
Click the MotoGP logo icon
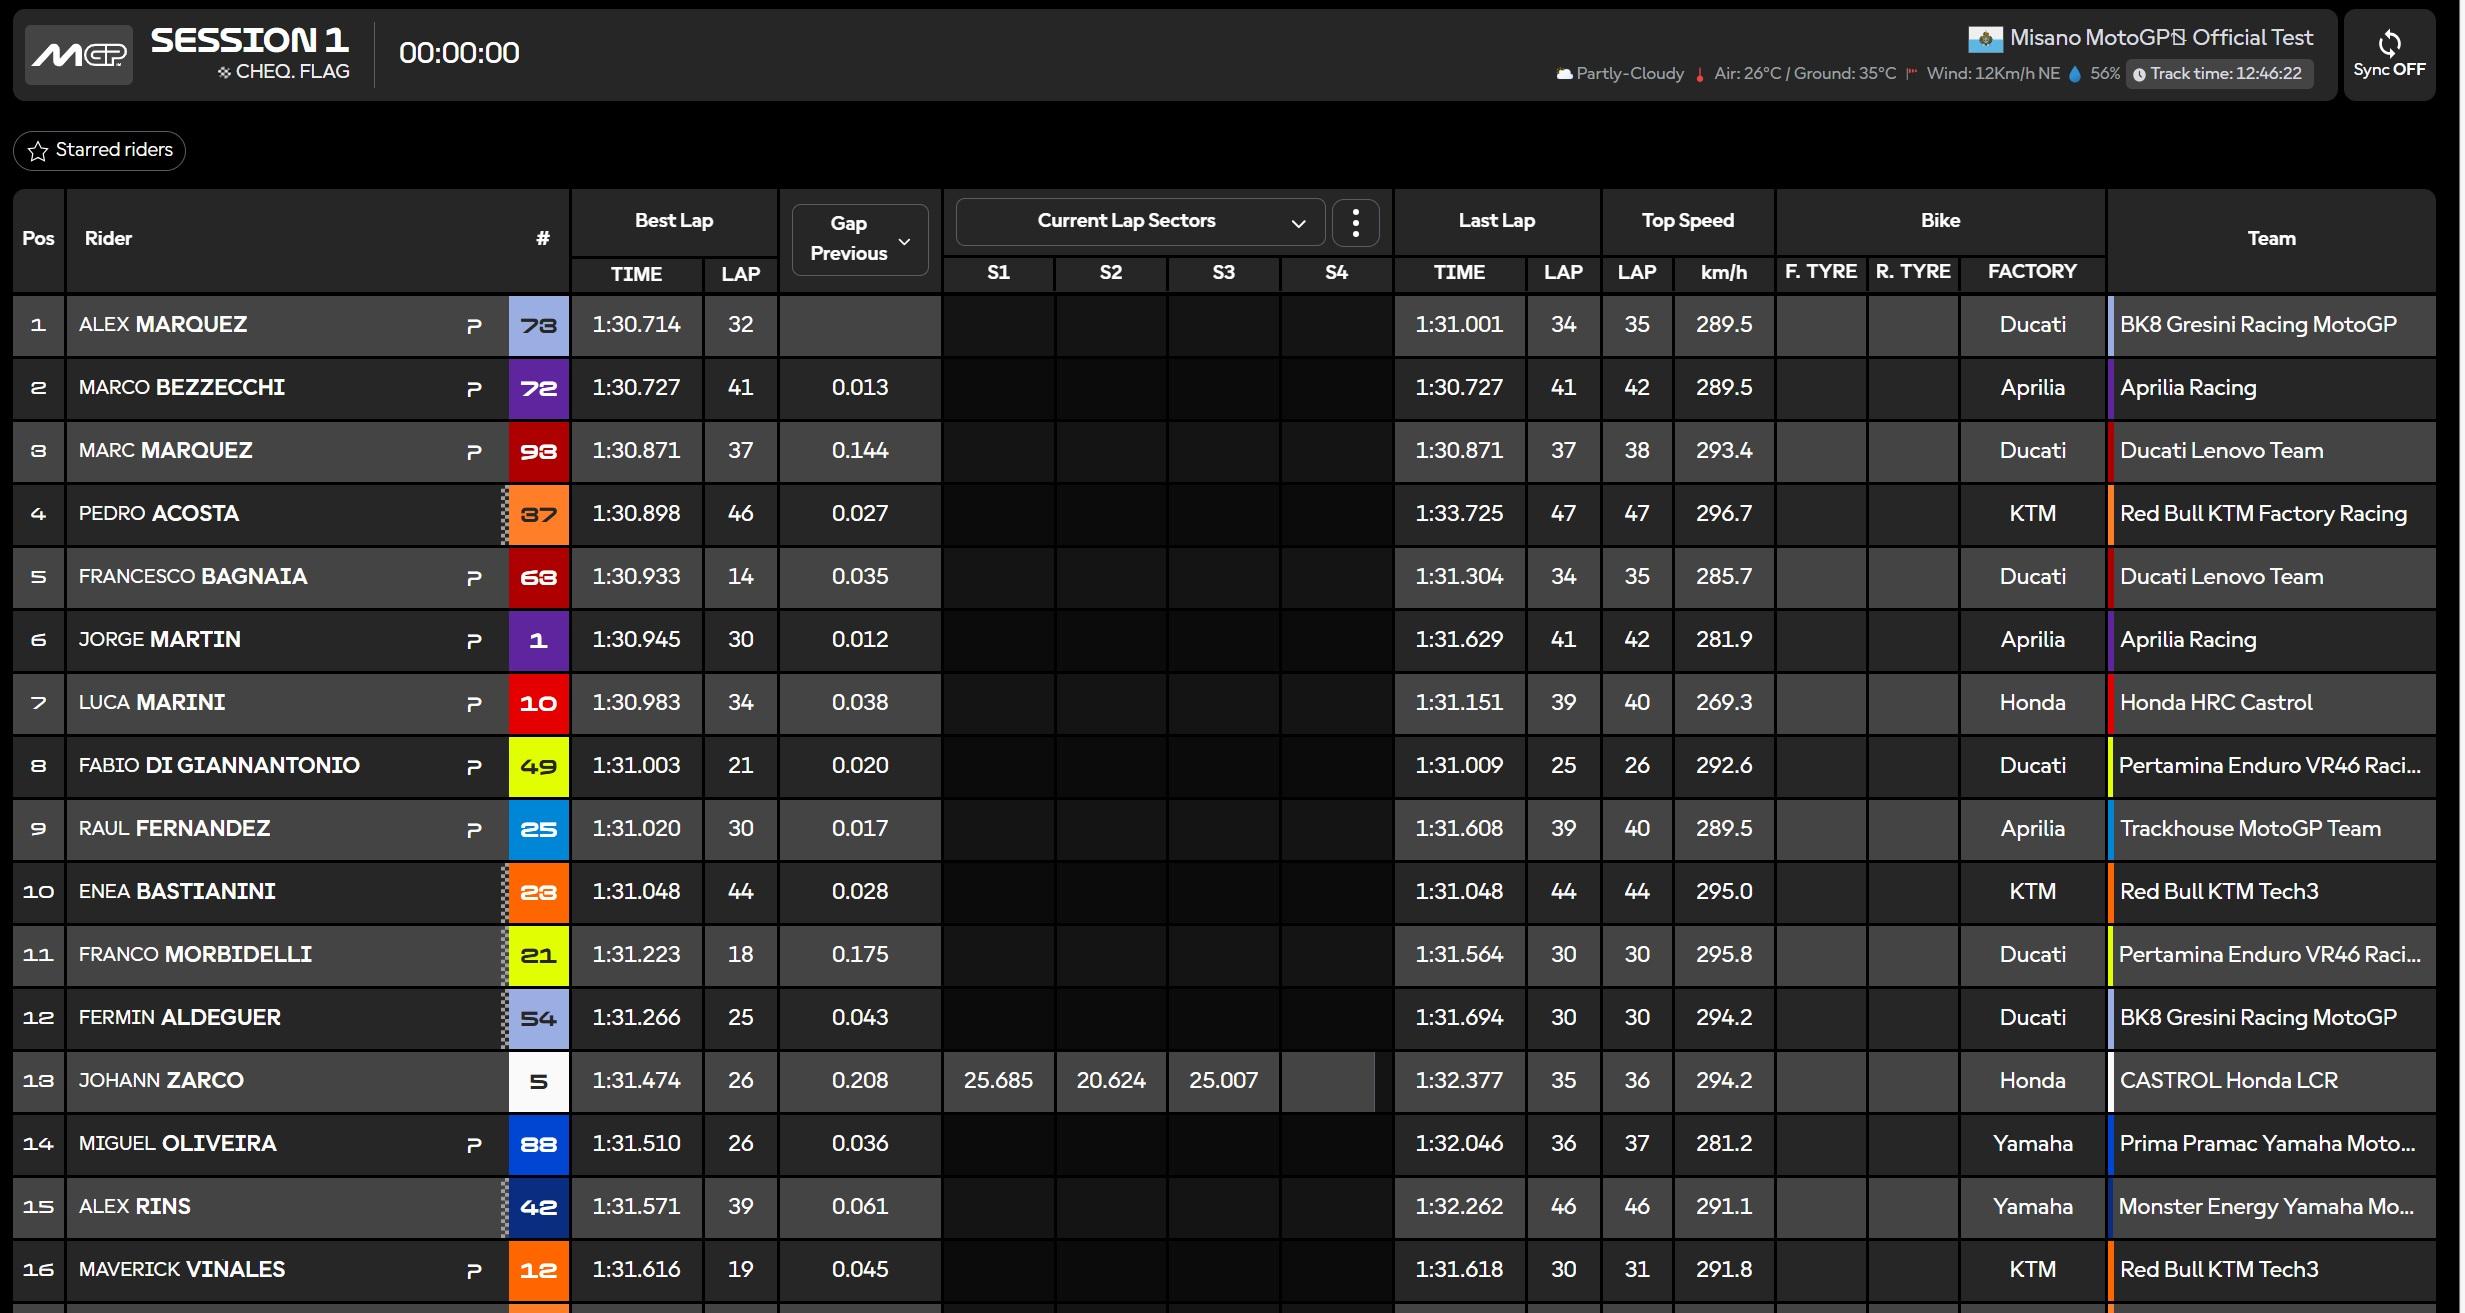coord(79,55)
